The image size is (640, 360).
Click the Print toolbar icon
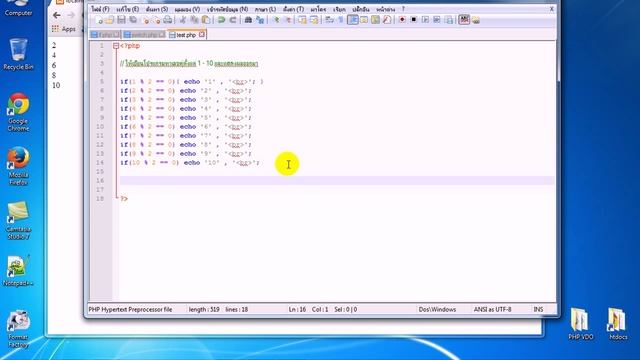tap(168, 20)
